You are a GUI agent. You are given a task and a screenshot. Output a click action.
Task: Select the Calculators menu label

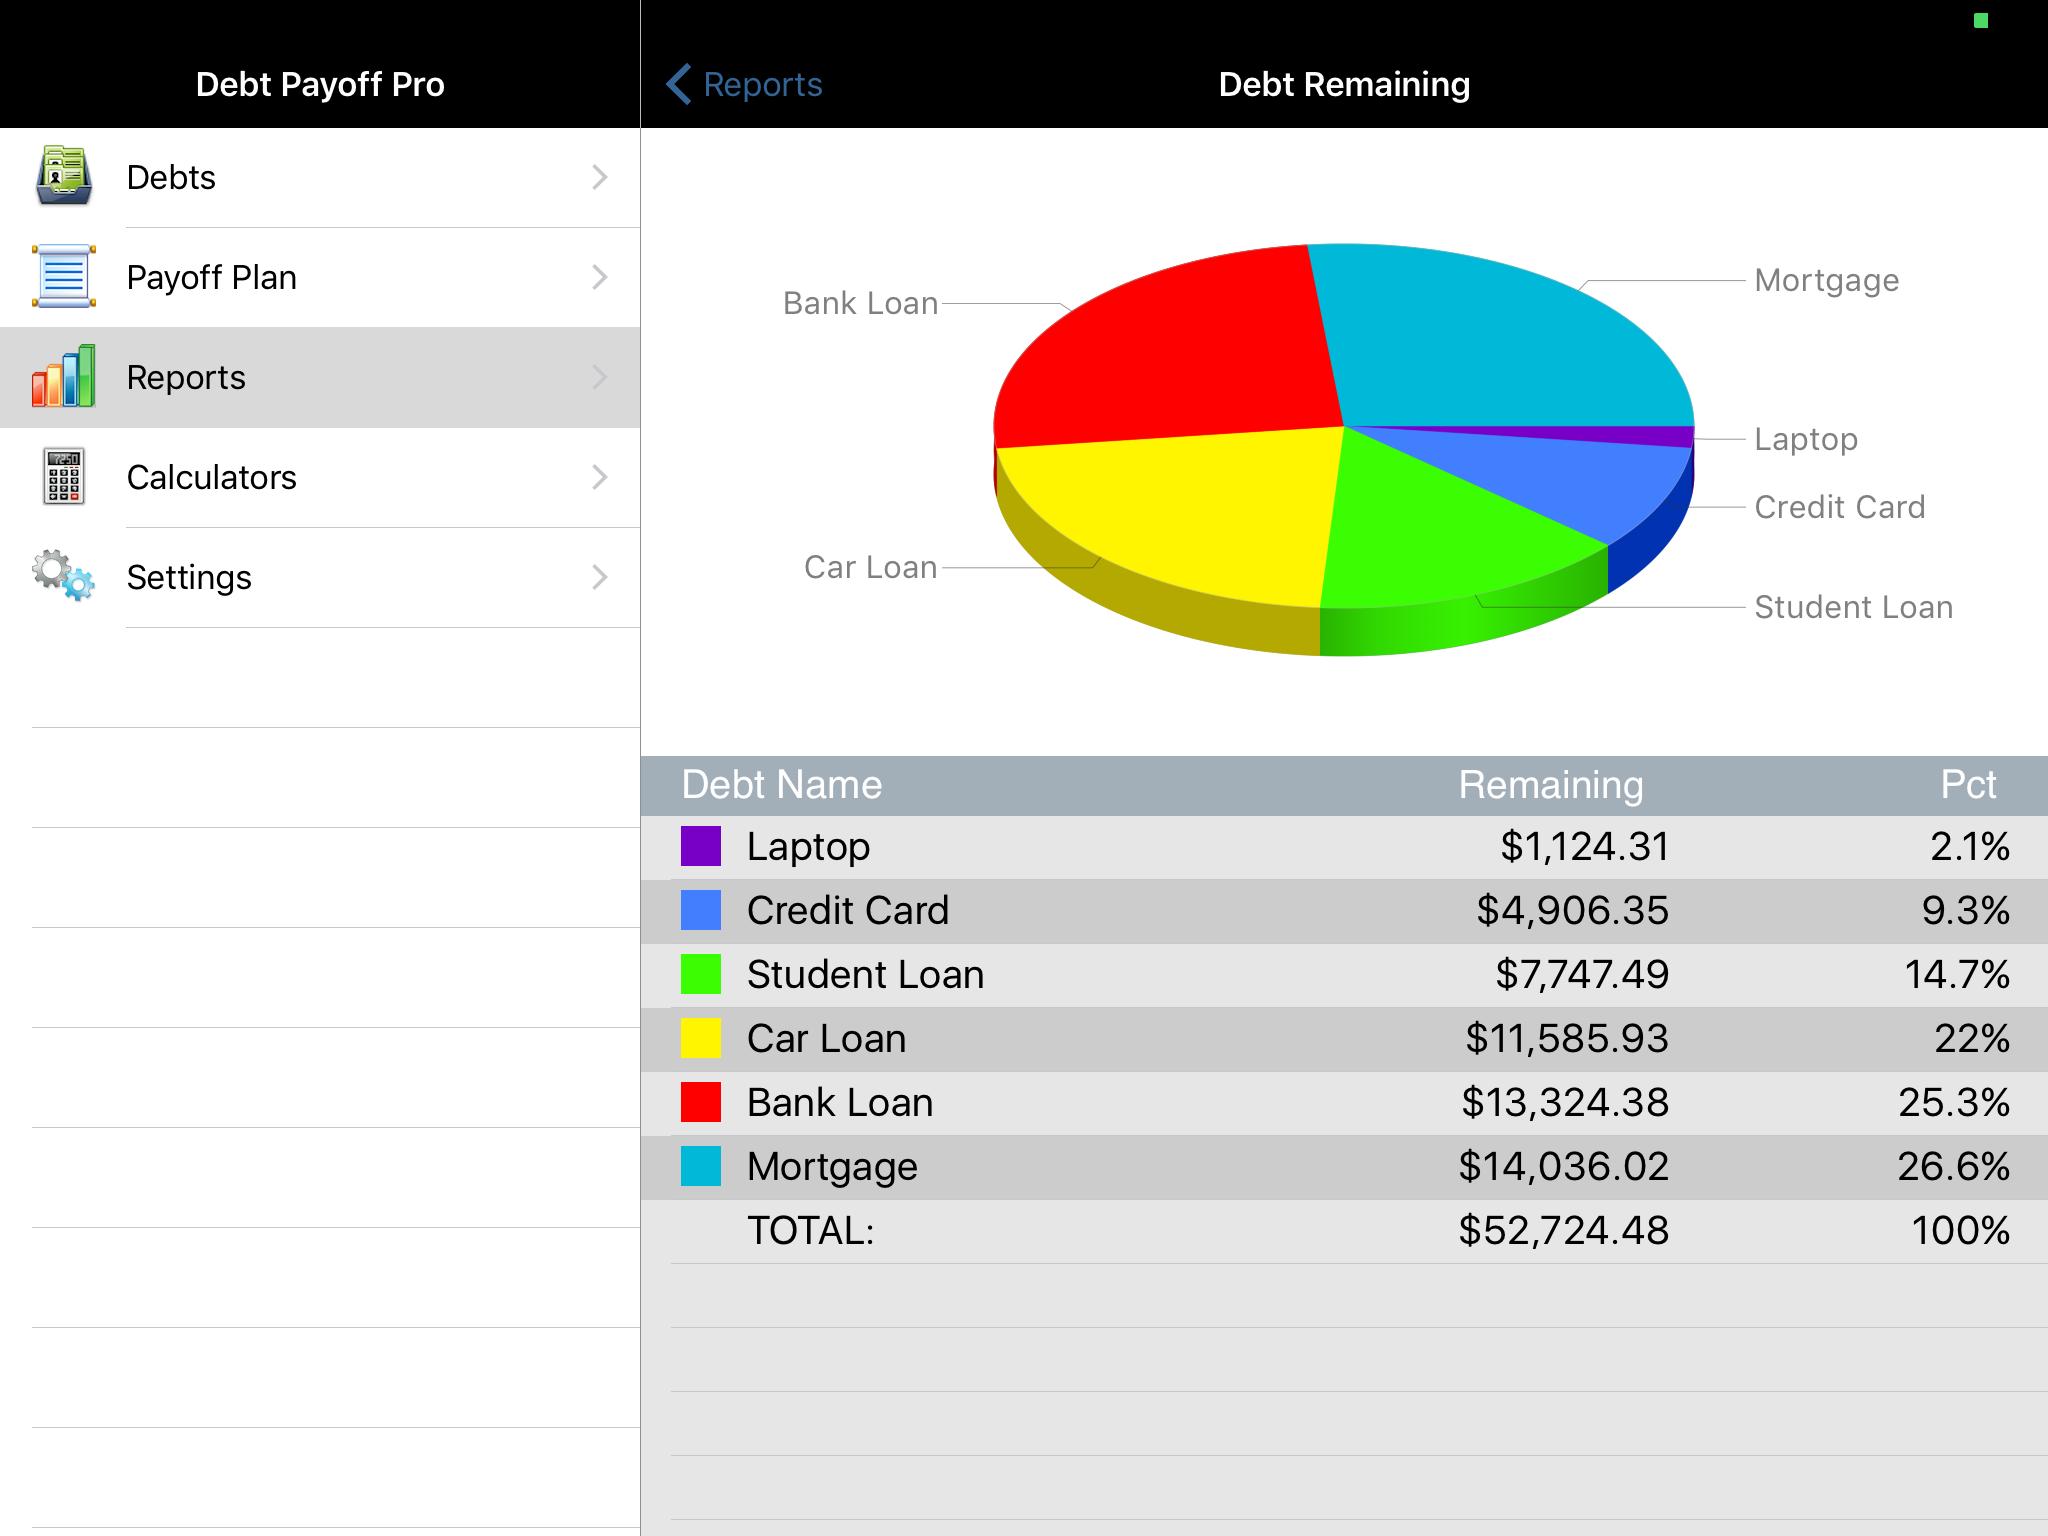point(211,477)
